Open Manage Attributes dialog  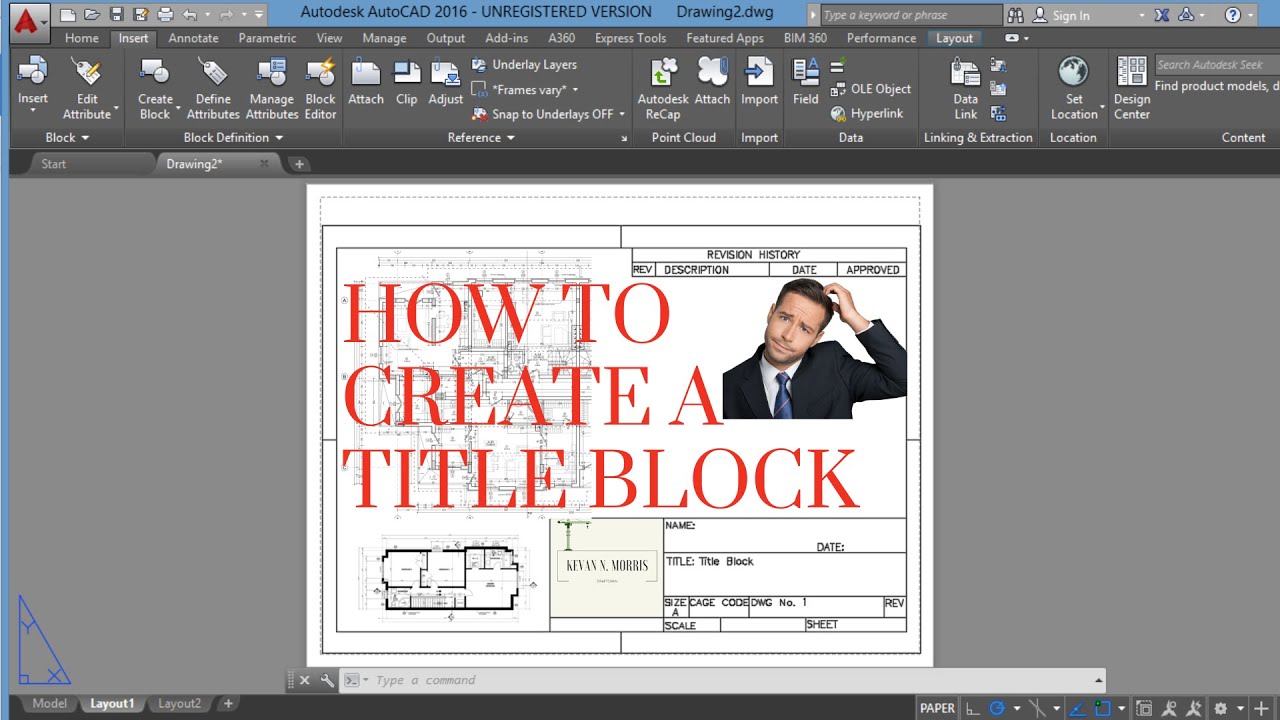click(x=271, y=88)
